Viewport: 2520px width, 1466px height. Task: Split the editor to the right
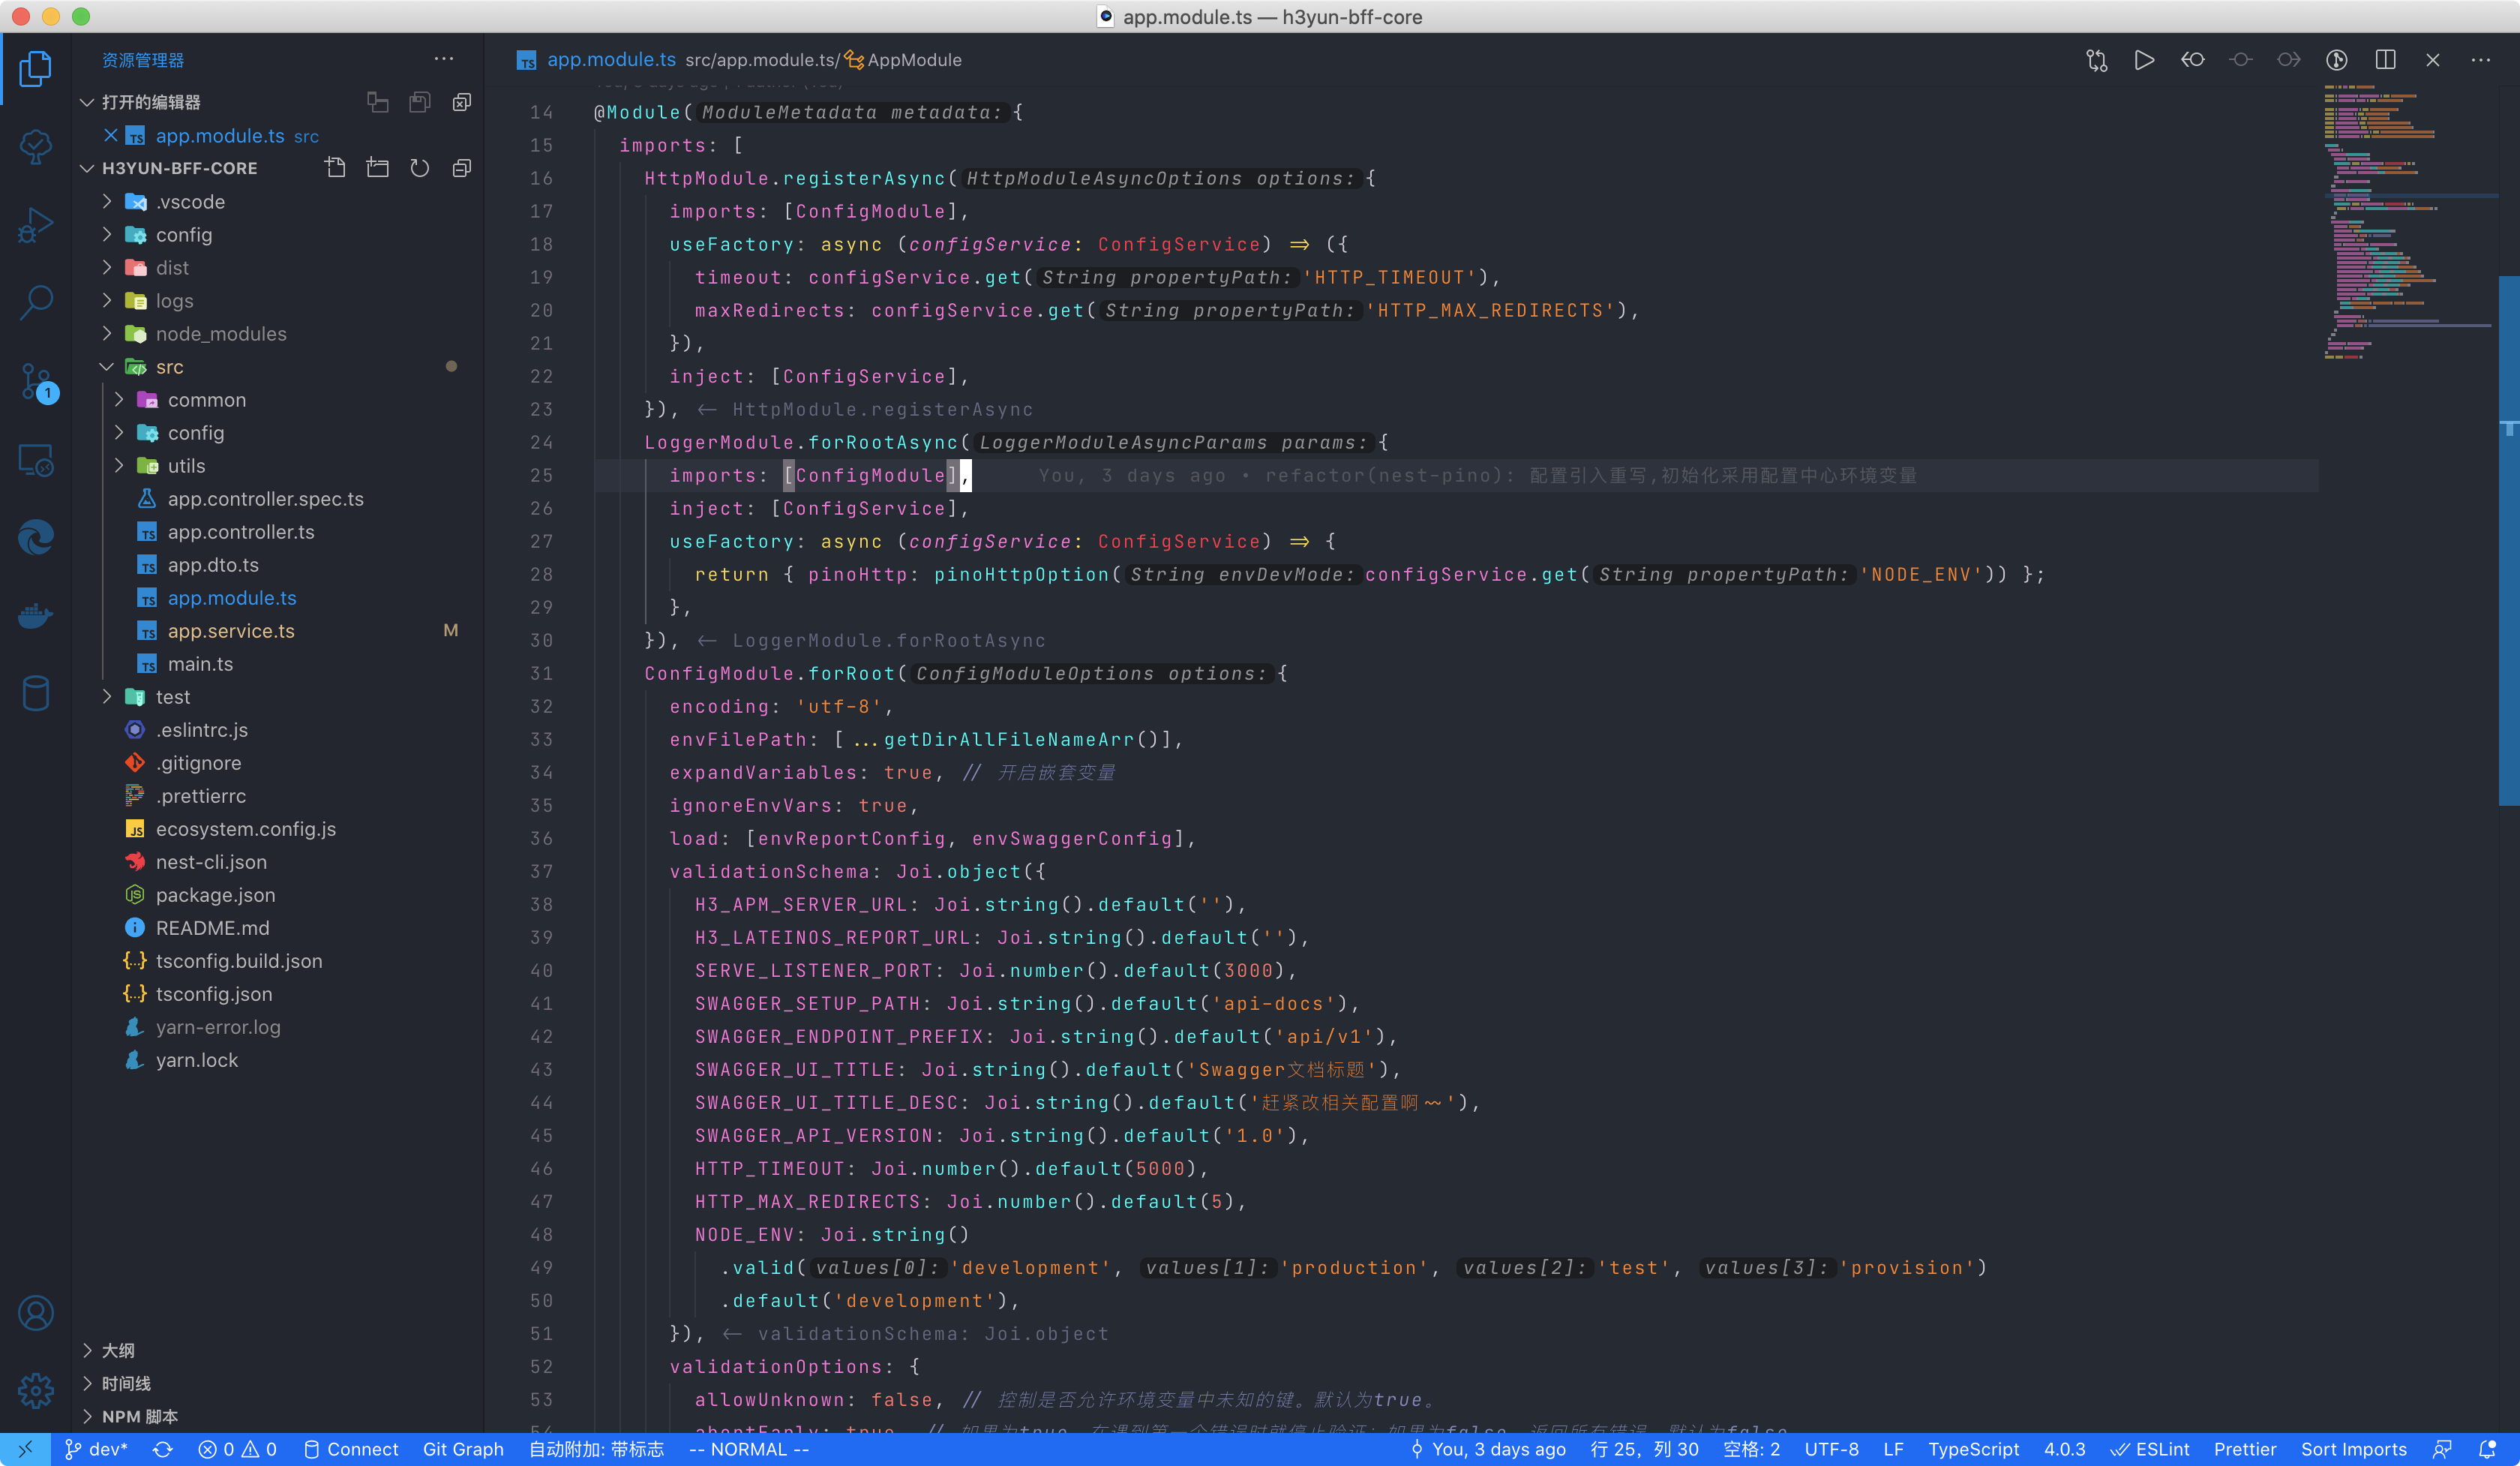(2385, 60)
